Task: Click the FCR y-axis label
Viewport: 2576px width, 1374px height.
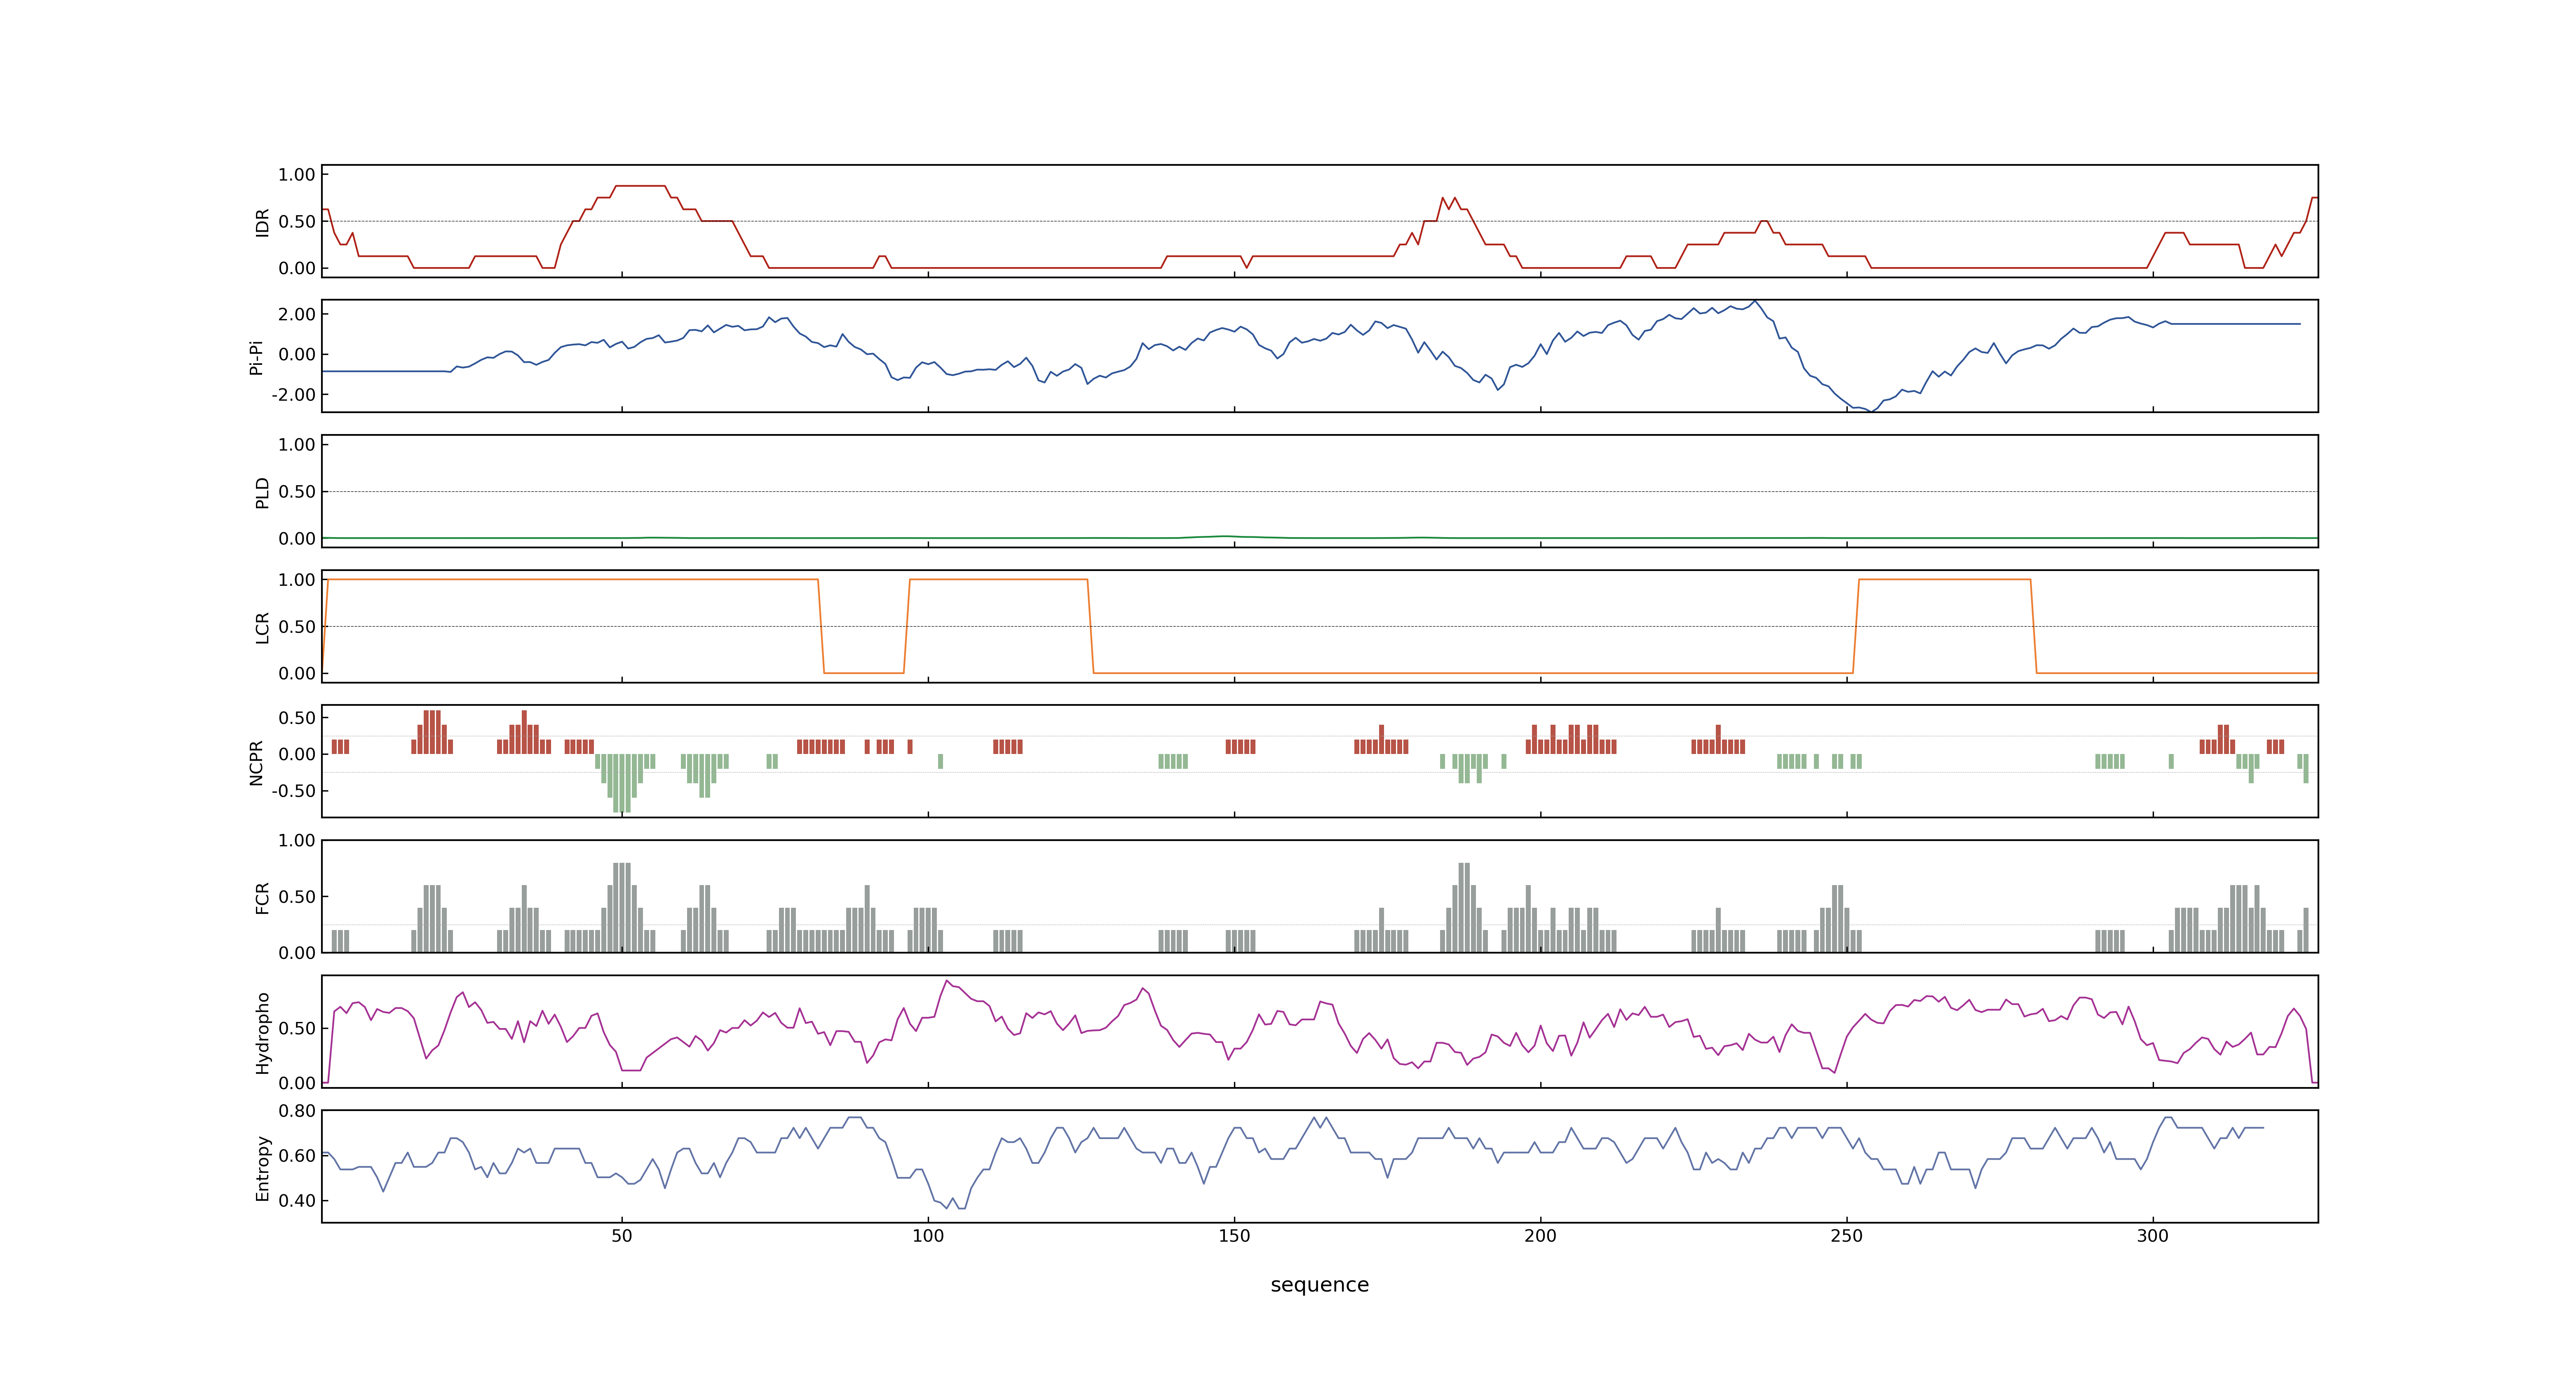Action: pyautogui.click(x=263, y=897)
